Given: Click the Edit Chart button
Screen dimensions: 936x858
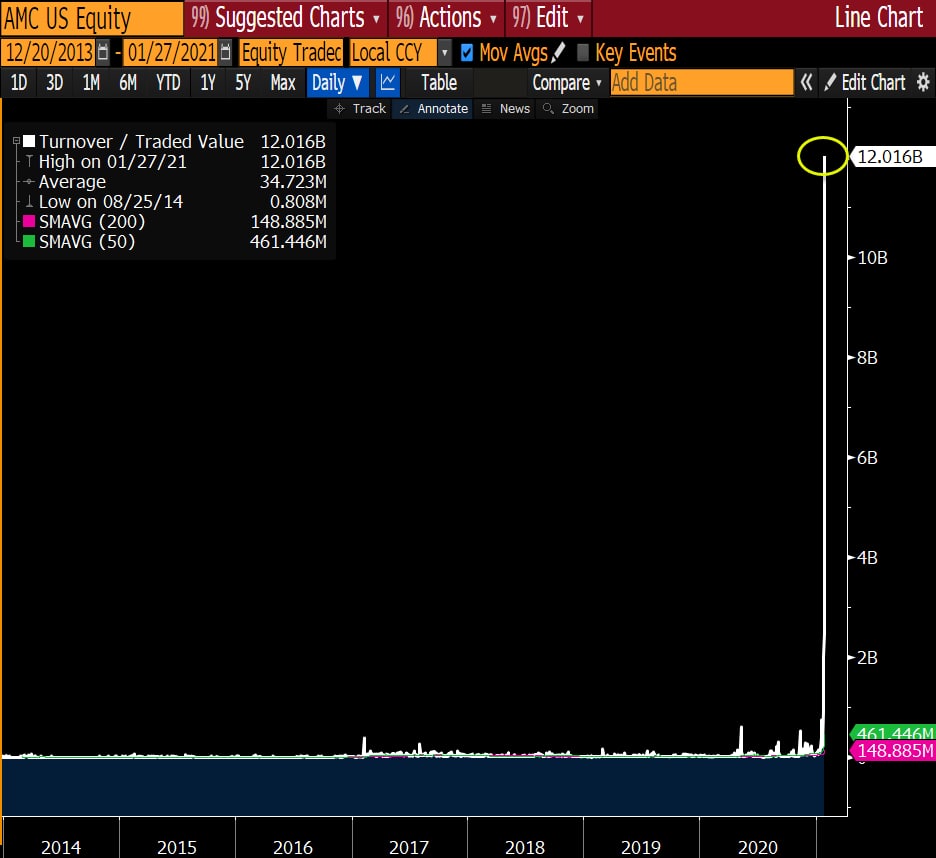Looking at the screenshot, I should point(866,82).
